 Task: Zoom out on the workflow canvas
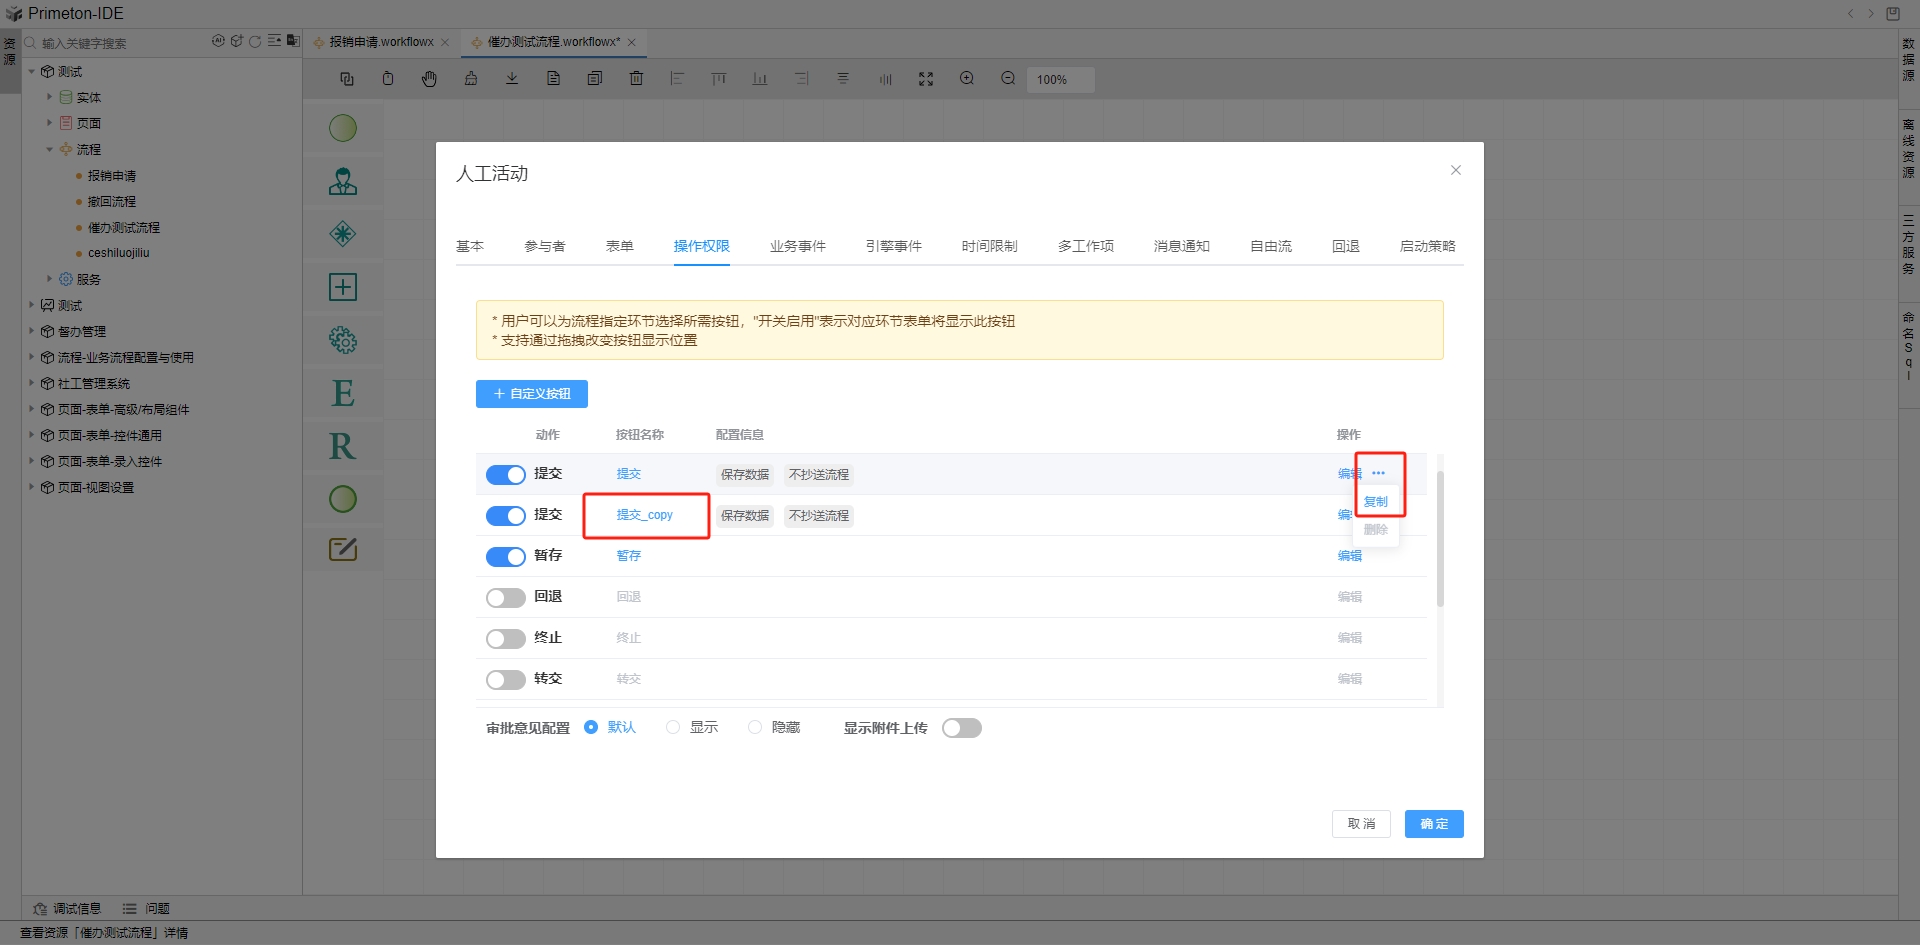click(1008, 79)
